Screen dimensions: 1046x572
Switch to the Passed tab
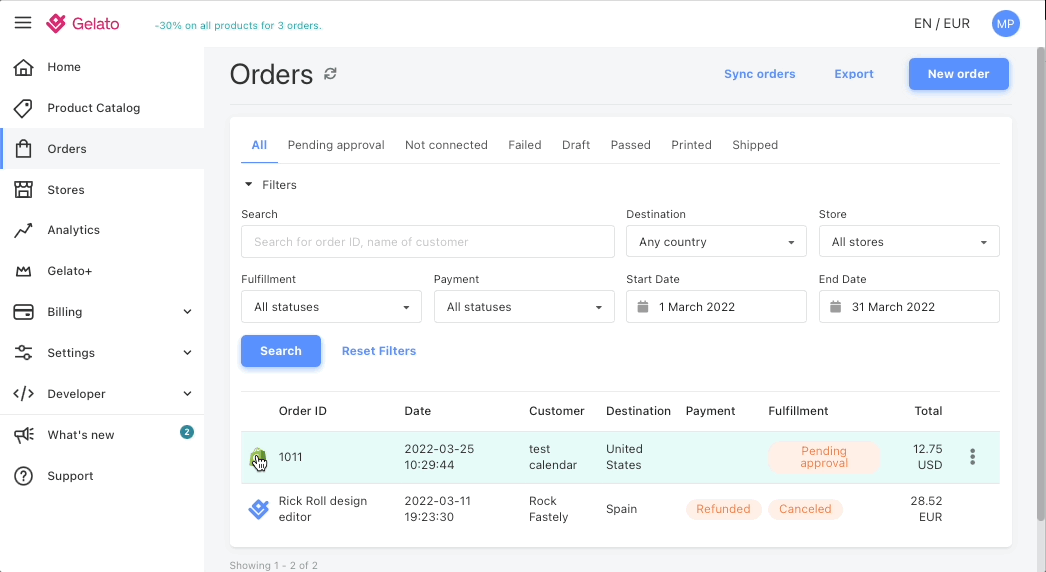(x=630, y=145)
